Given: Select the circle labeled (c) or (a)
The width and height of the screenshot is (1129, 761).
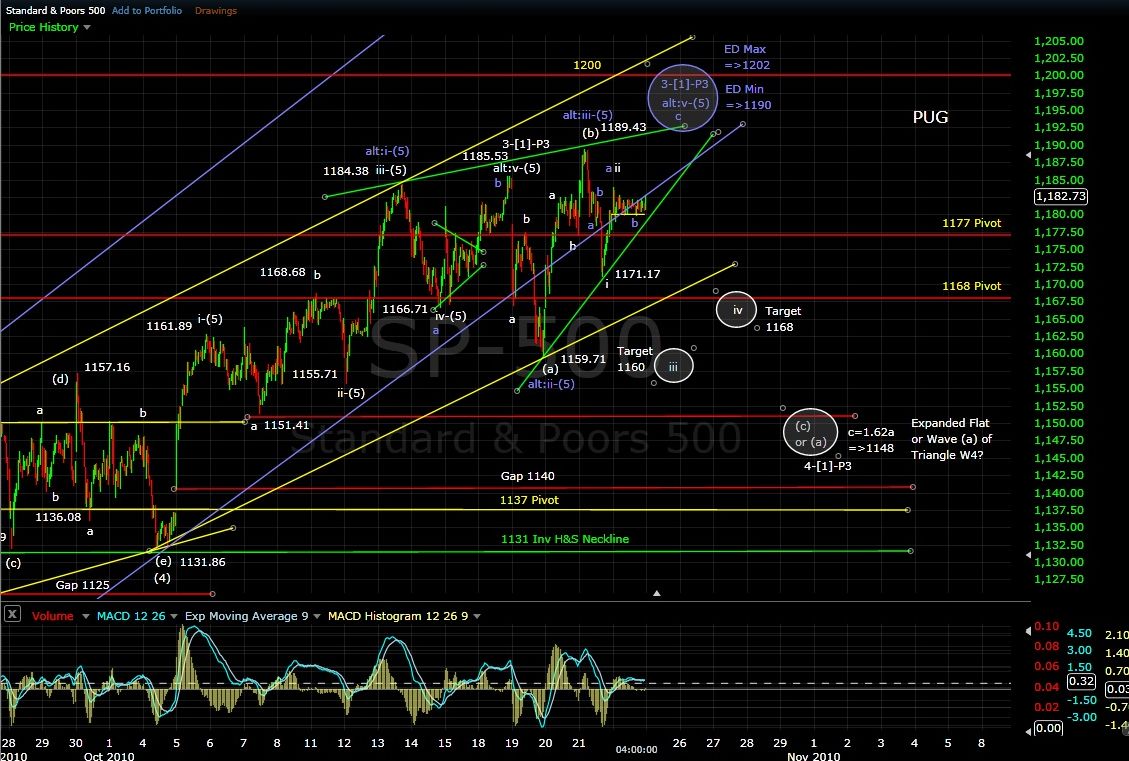Looking at the screenshot, I should point(811,432).
